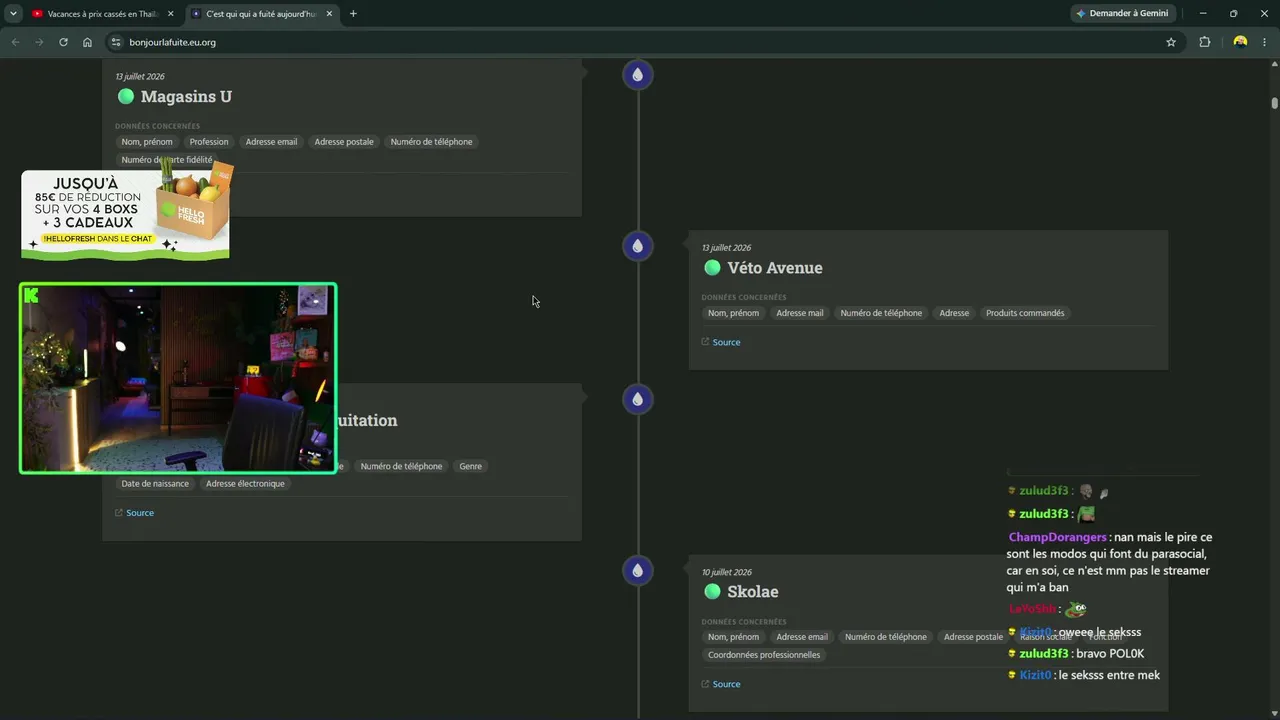Image resolution: width=1280 pixels, height=720 pixels.
Task: View site information for bonjourlafuite.eu.org
Action: pos(115,42)
